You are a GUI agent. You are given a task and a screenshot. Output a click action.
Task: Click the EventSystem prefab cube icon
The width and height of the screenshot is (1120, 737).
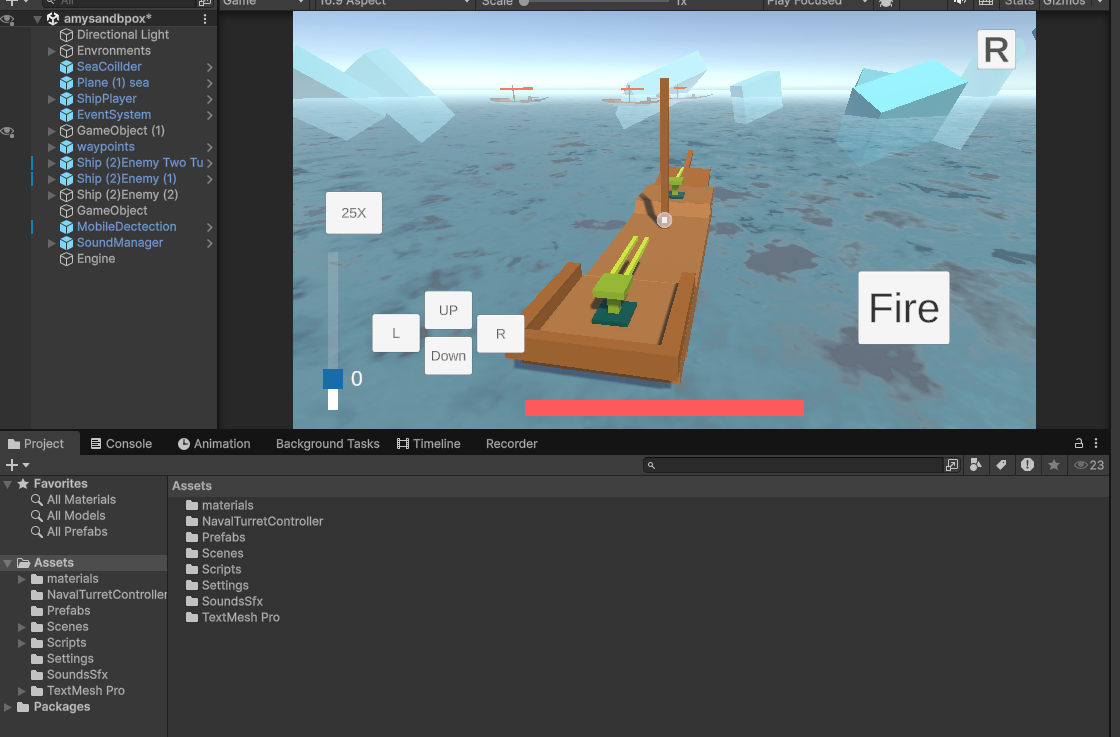tap(66, 115)
